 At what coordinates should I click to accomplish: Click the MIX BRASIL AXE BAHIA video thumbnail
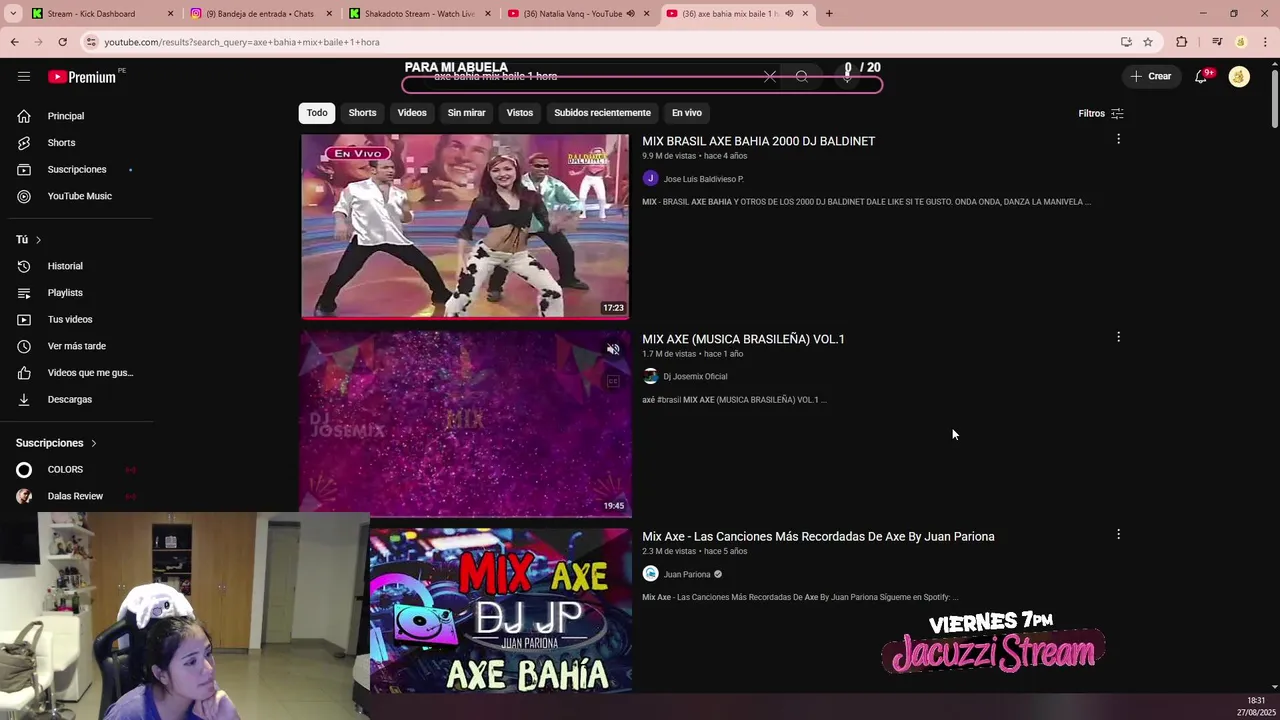[465, 226]
